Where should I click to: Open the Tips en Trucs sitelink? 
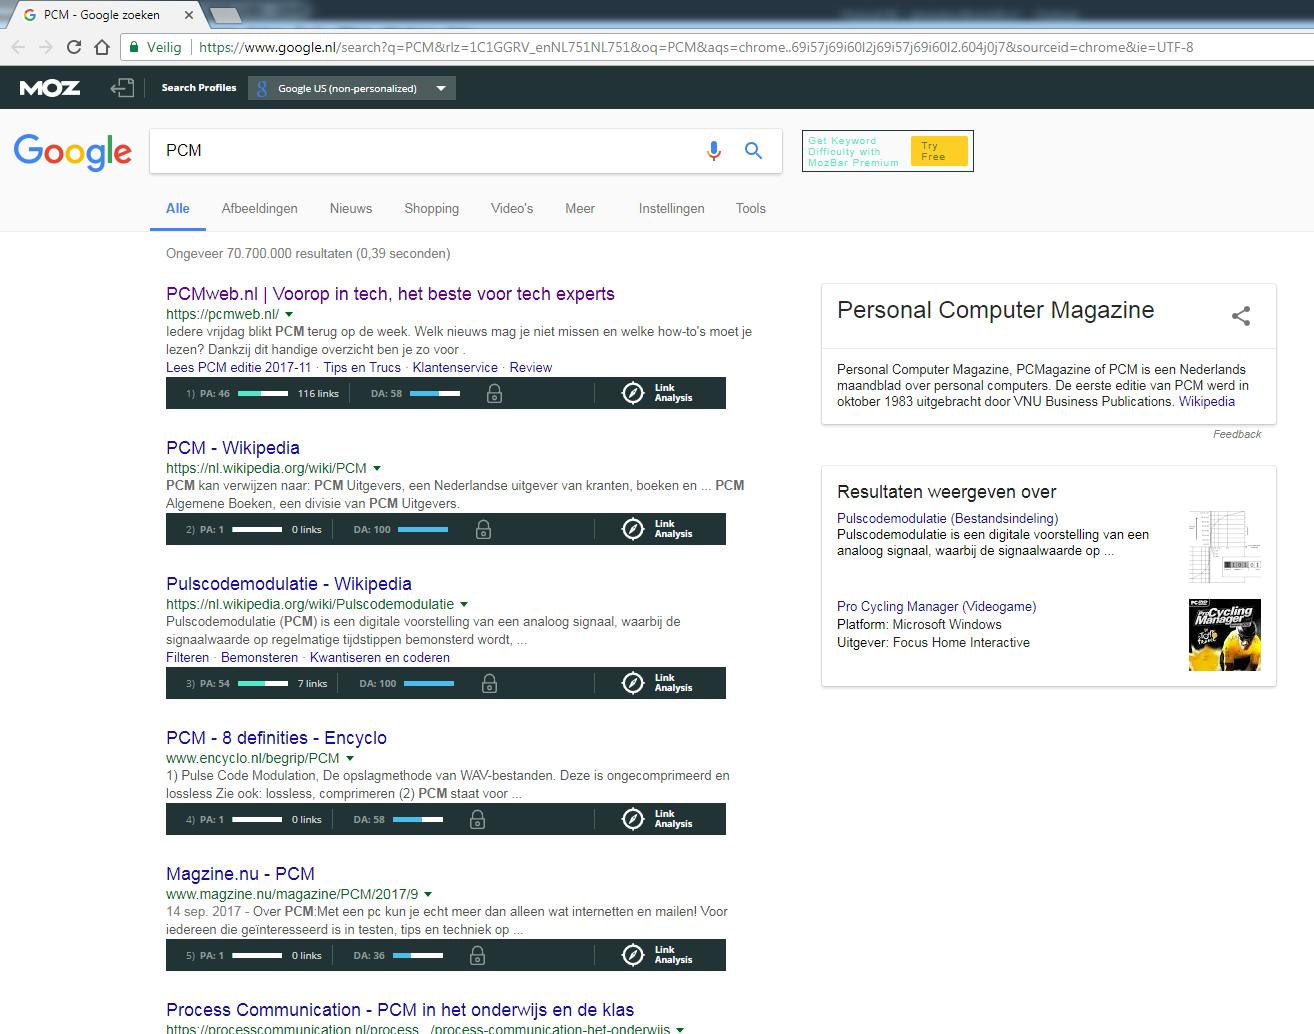point(362,367)
